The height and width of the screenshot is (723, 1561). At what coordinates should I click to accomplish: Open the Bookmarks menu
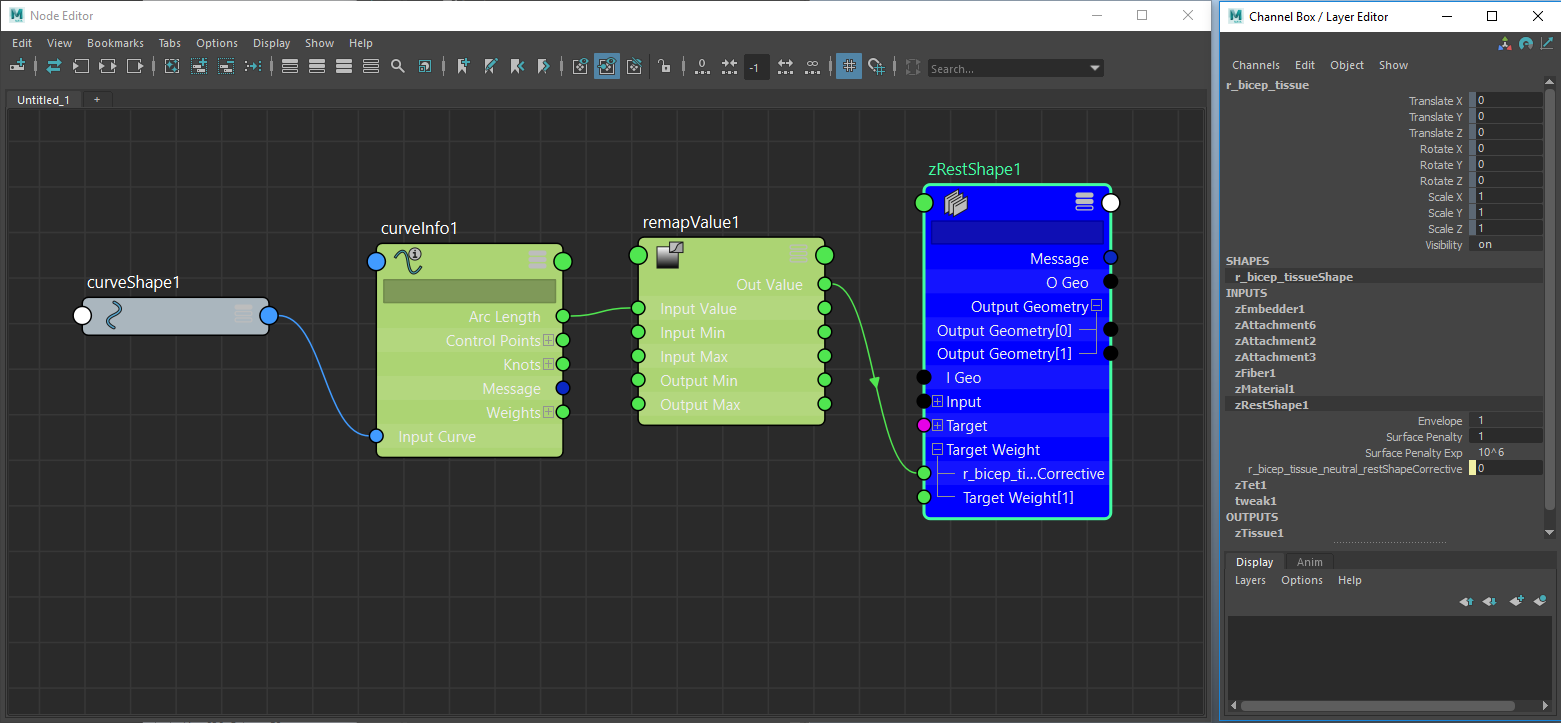(115, 43)
